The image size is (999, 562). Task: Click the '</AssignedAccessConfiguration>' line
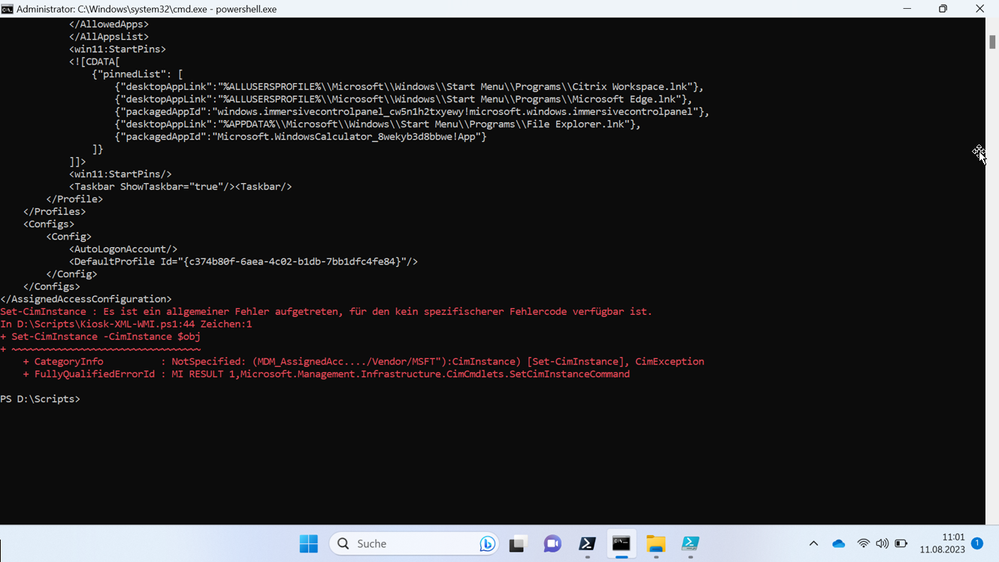86,299
